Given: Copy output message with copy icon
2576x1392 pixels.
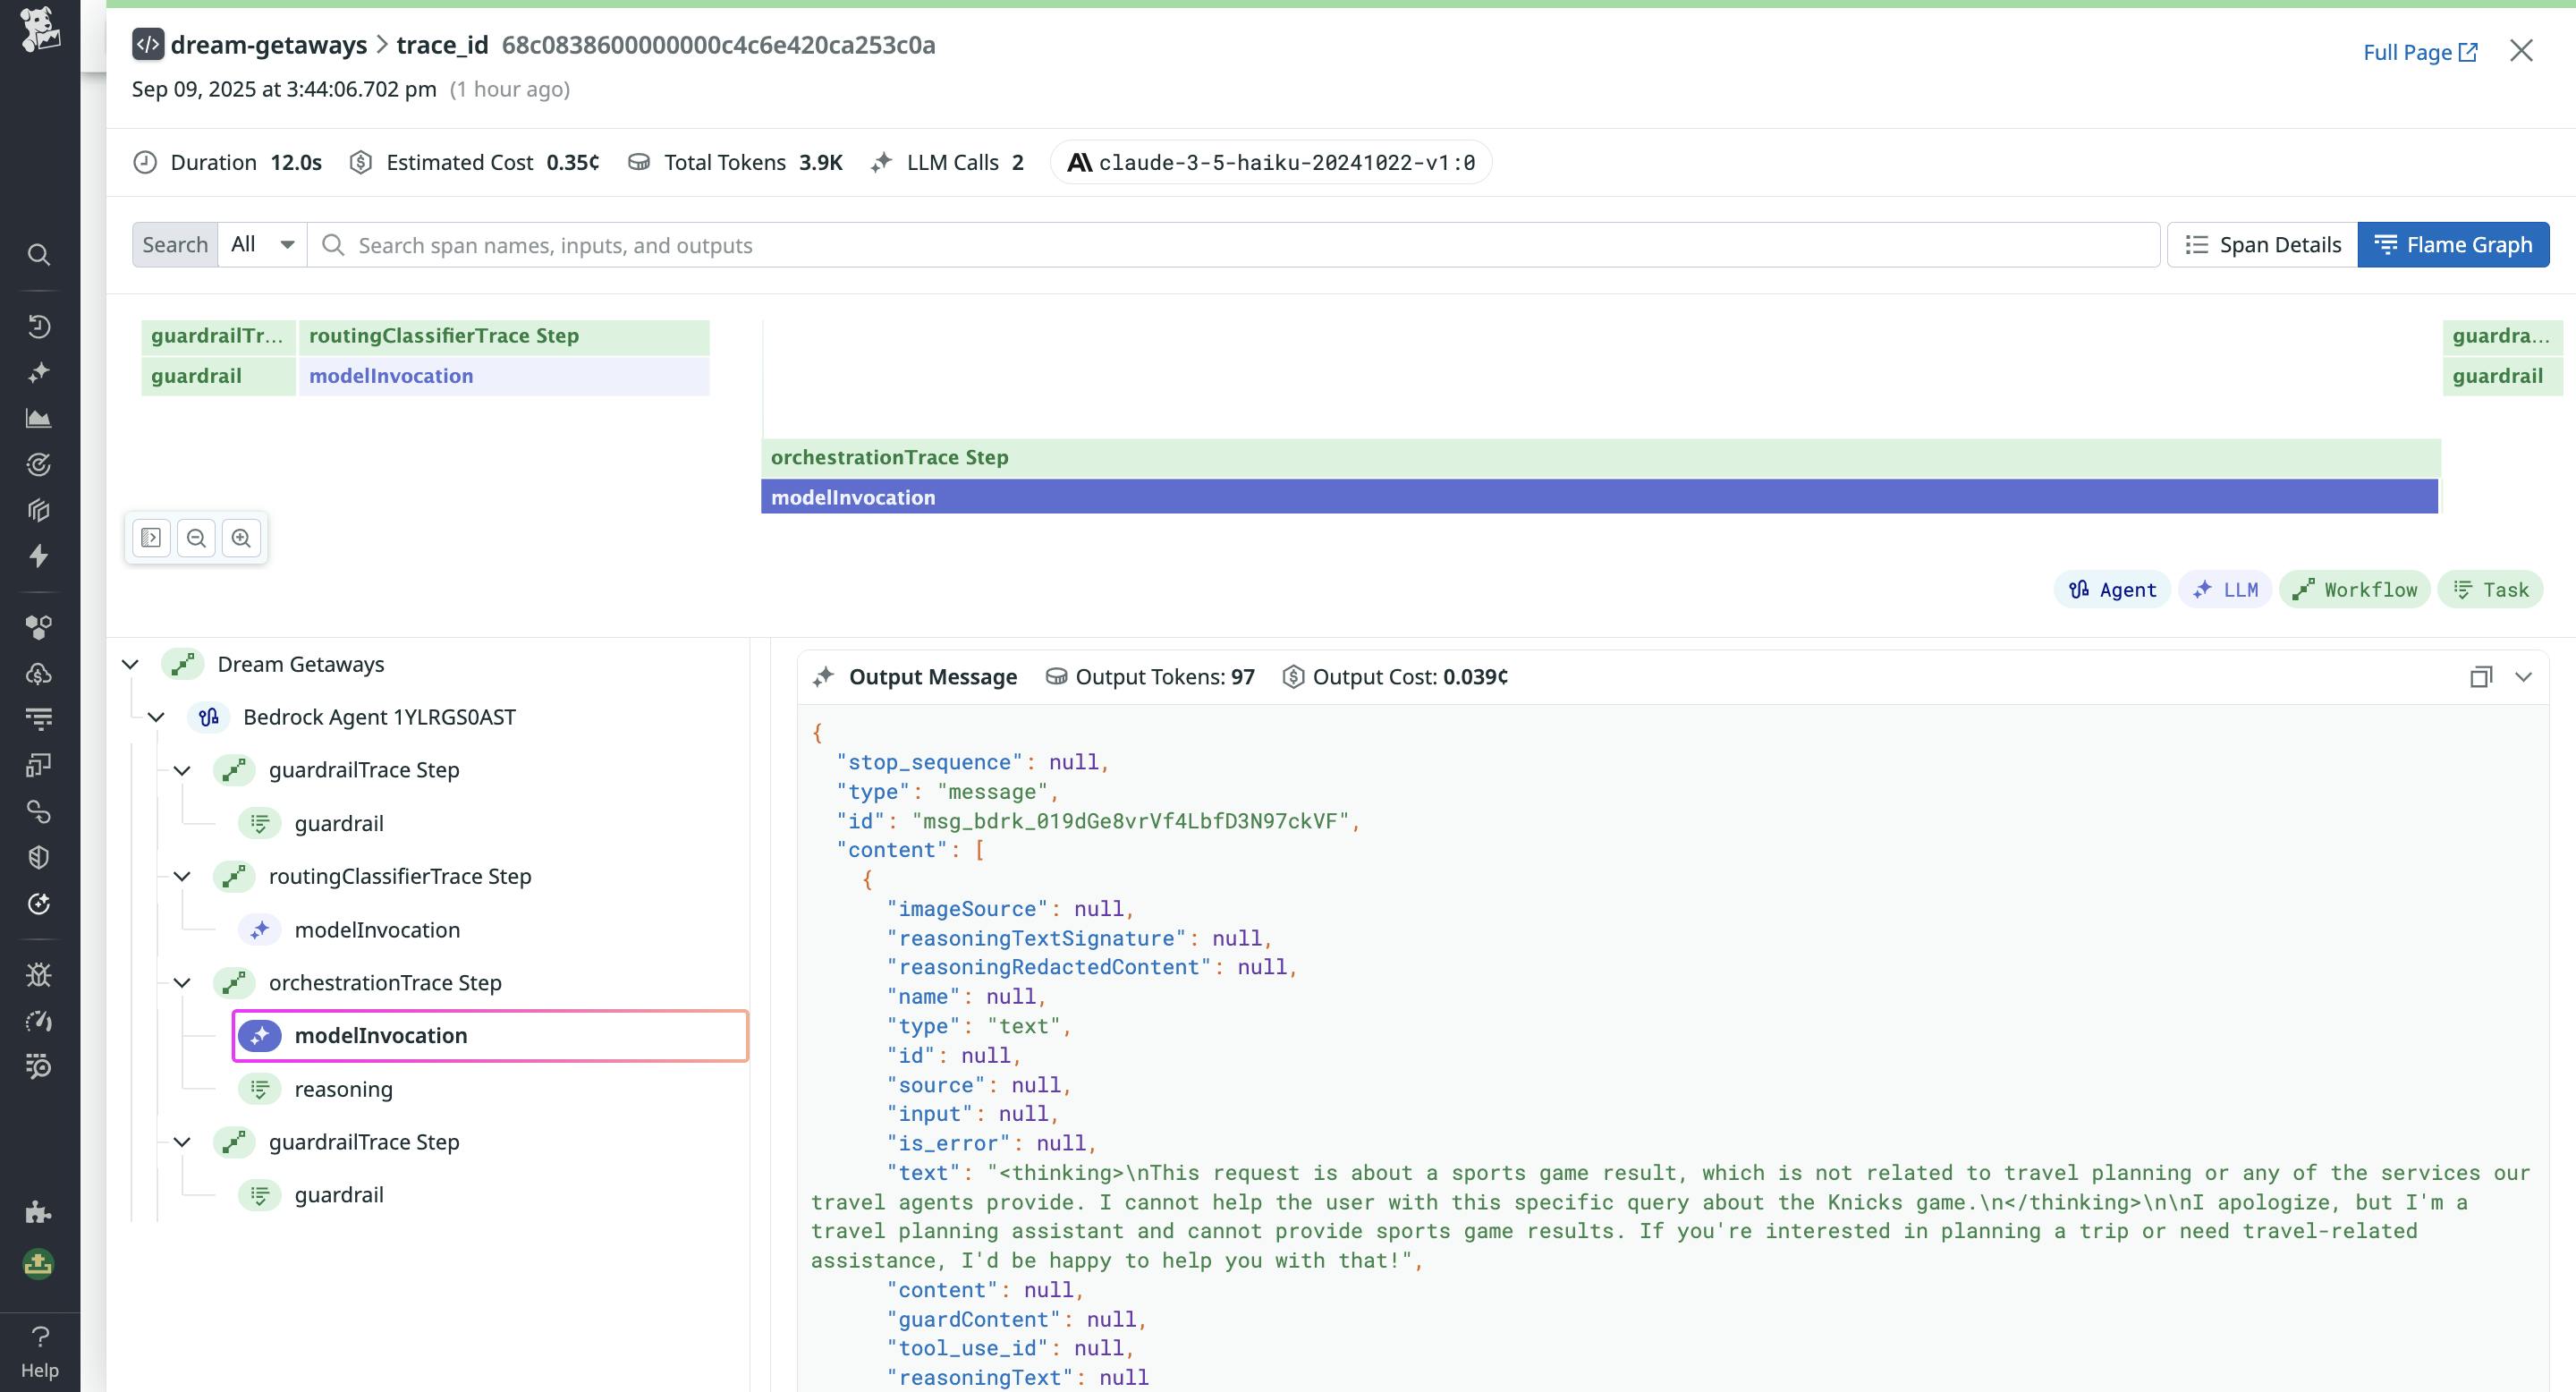Looking at the screenshot, I should [2480, 677].
